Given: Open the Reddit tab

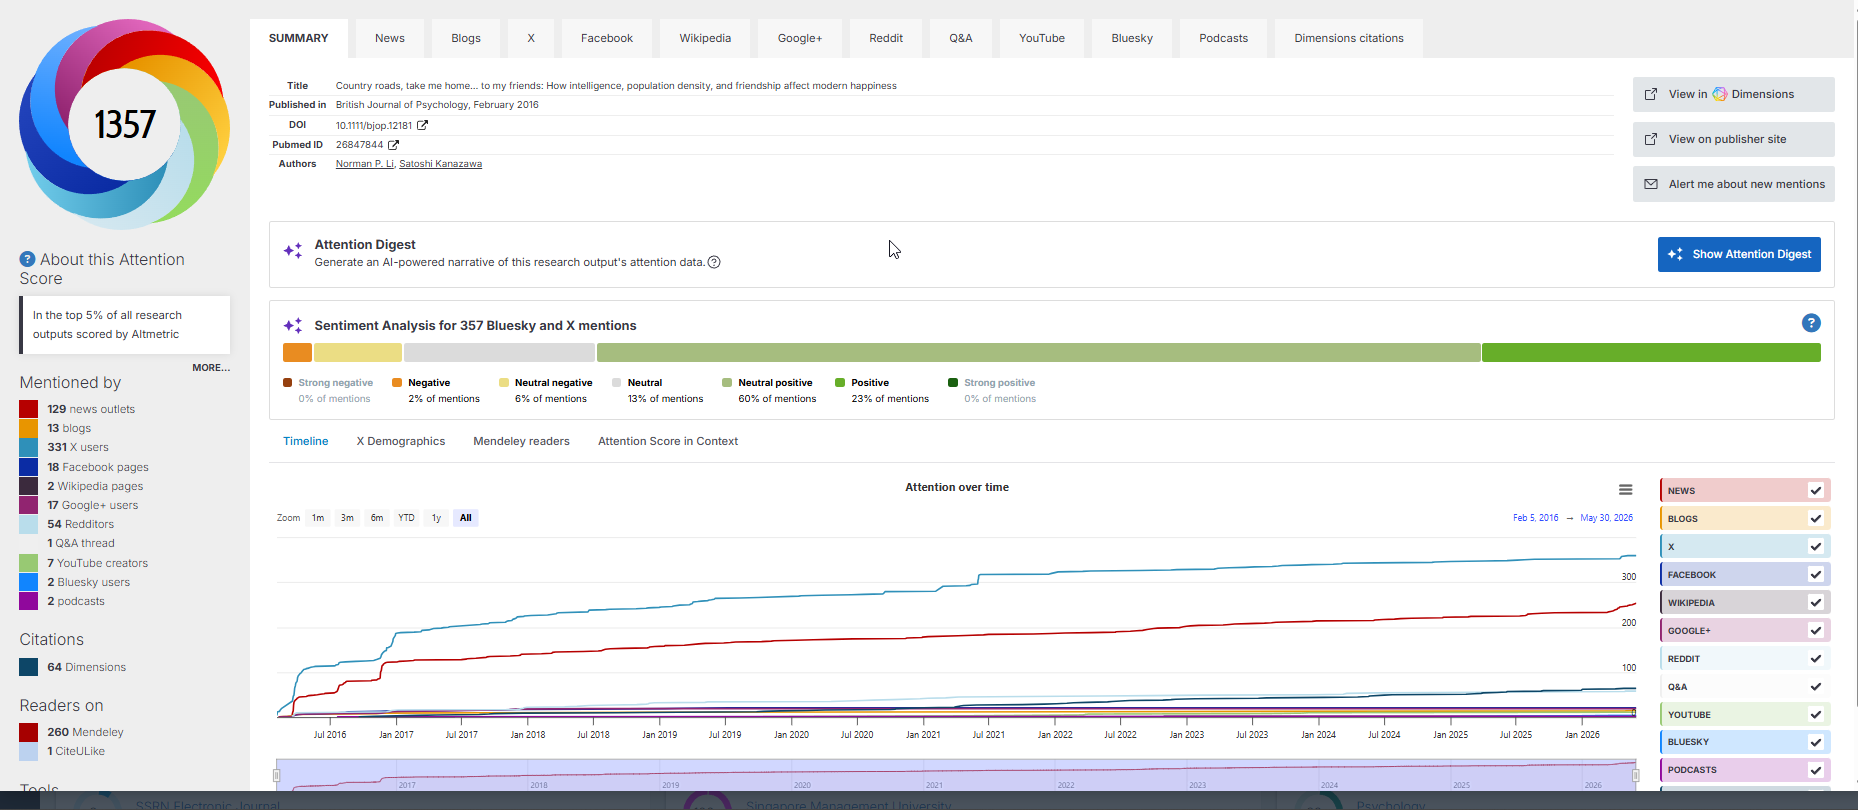Looking at the screenshot, I should [886, 38].
